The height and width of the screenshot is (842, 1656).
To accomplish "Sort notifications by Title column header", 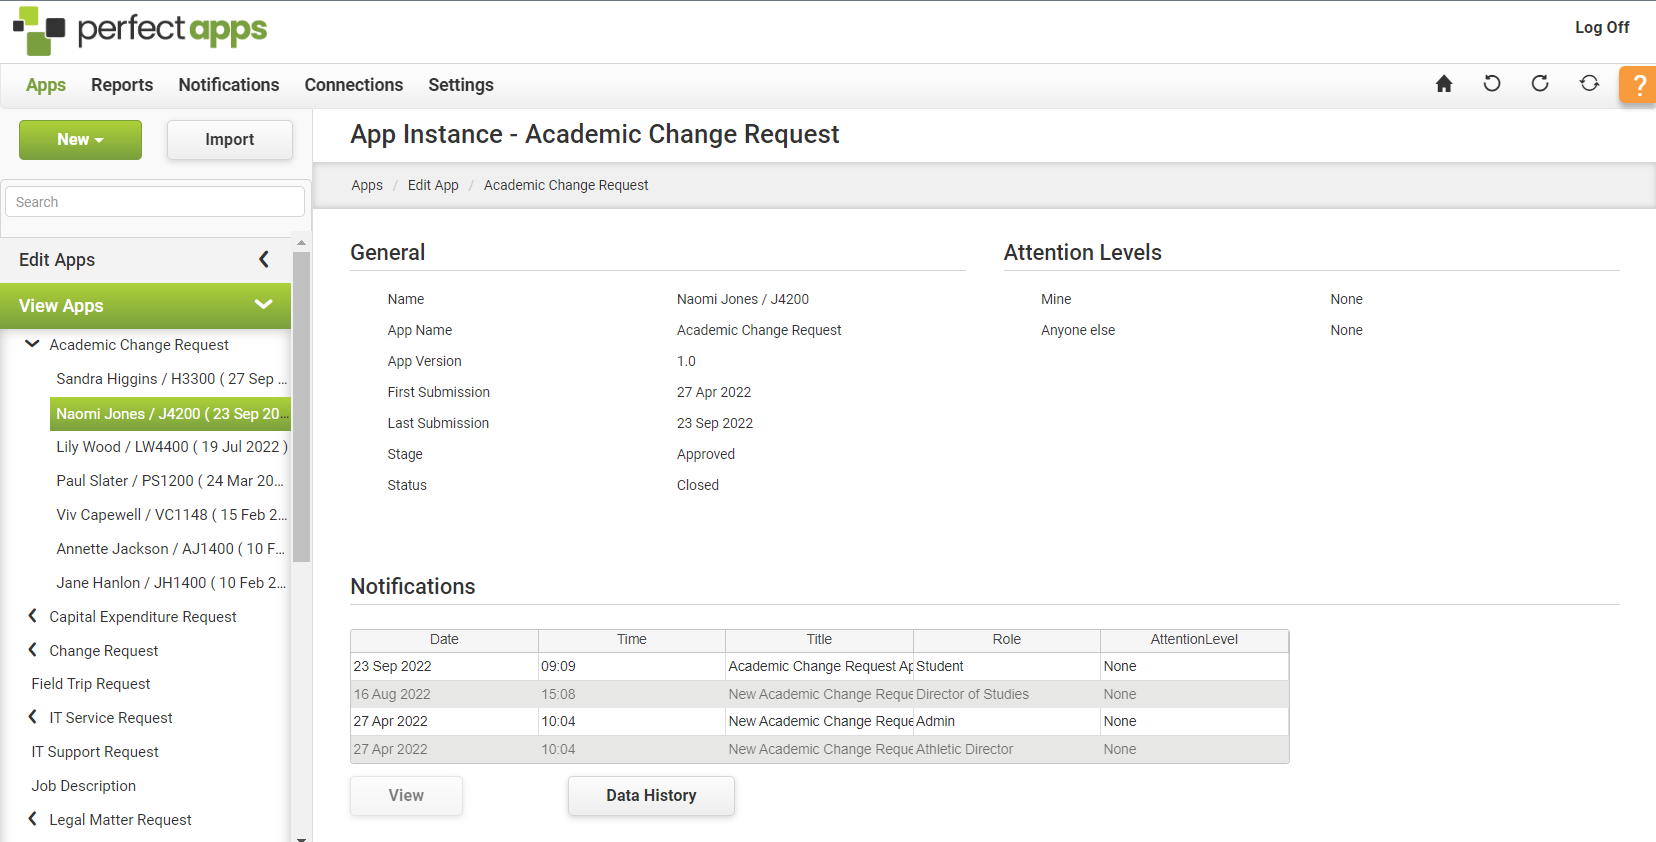I will click(x=819, y=640).
